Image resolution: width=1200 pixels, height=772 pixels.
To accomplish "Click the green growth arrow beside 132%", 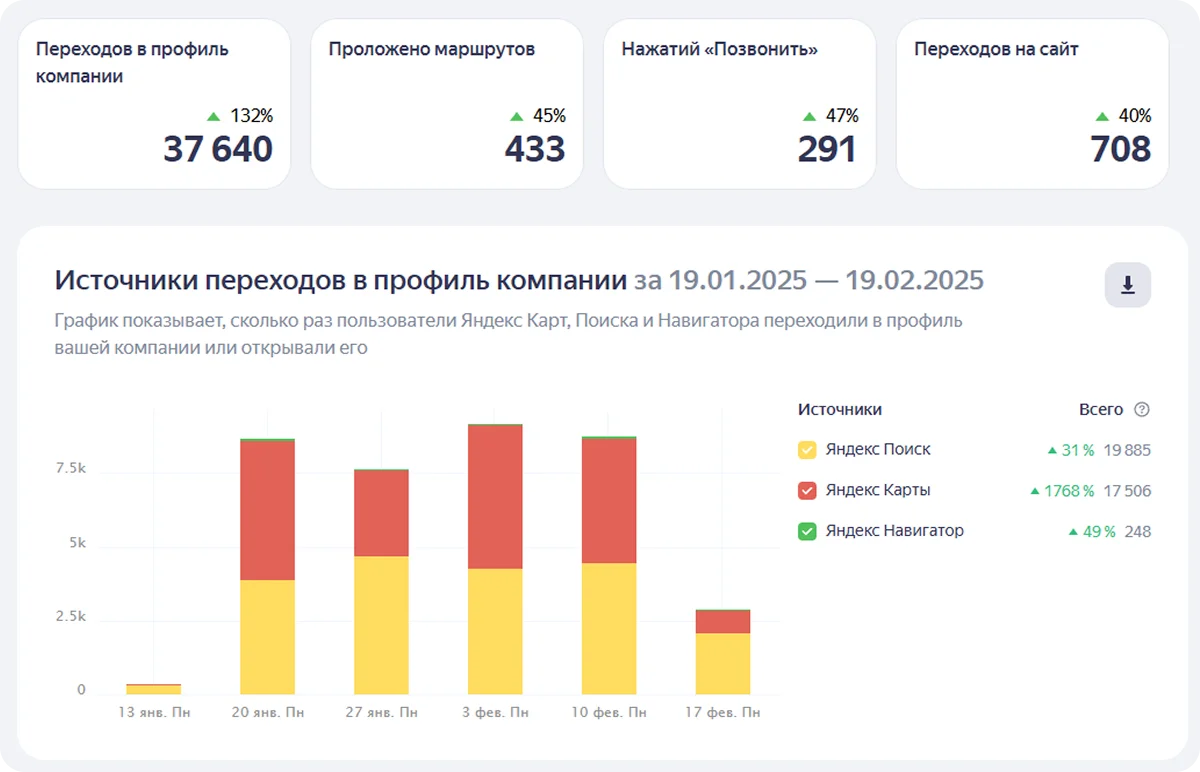I will [214, 116].
